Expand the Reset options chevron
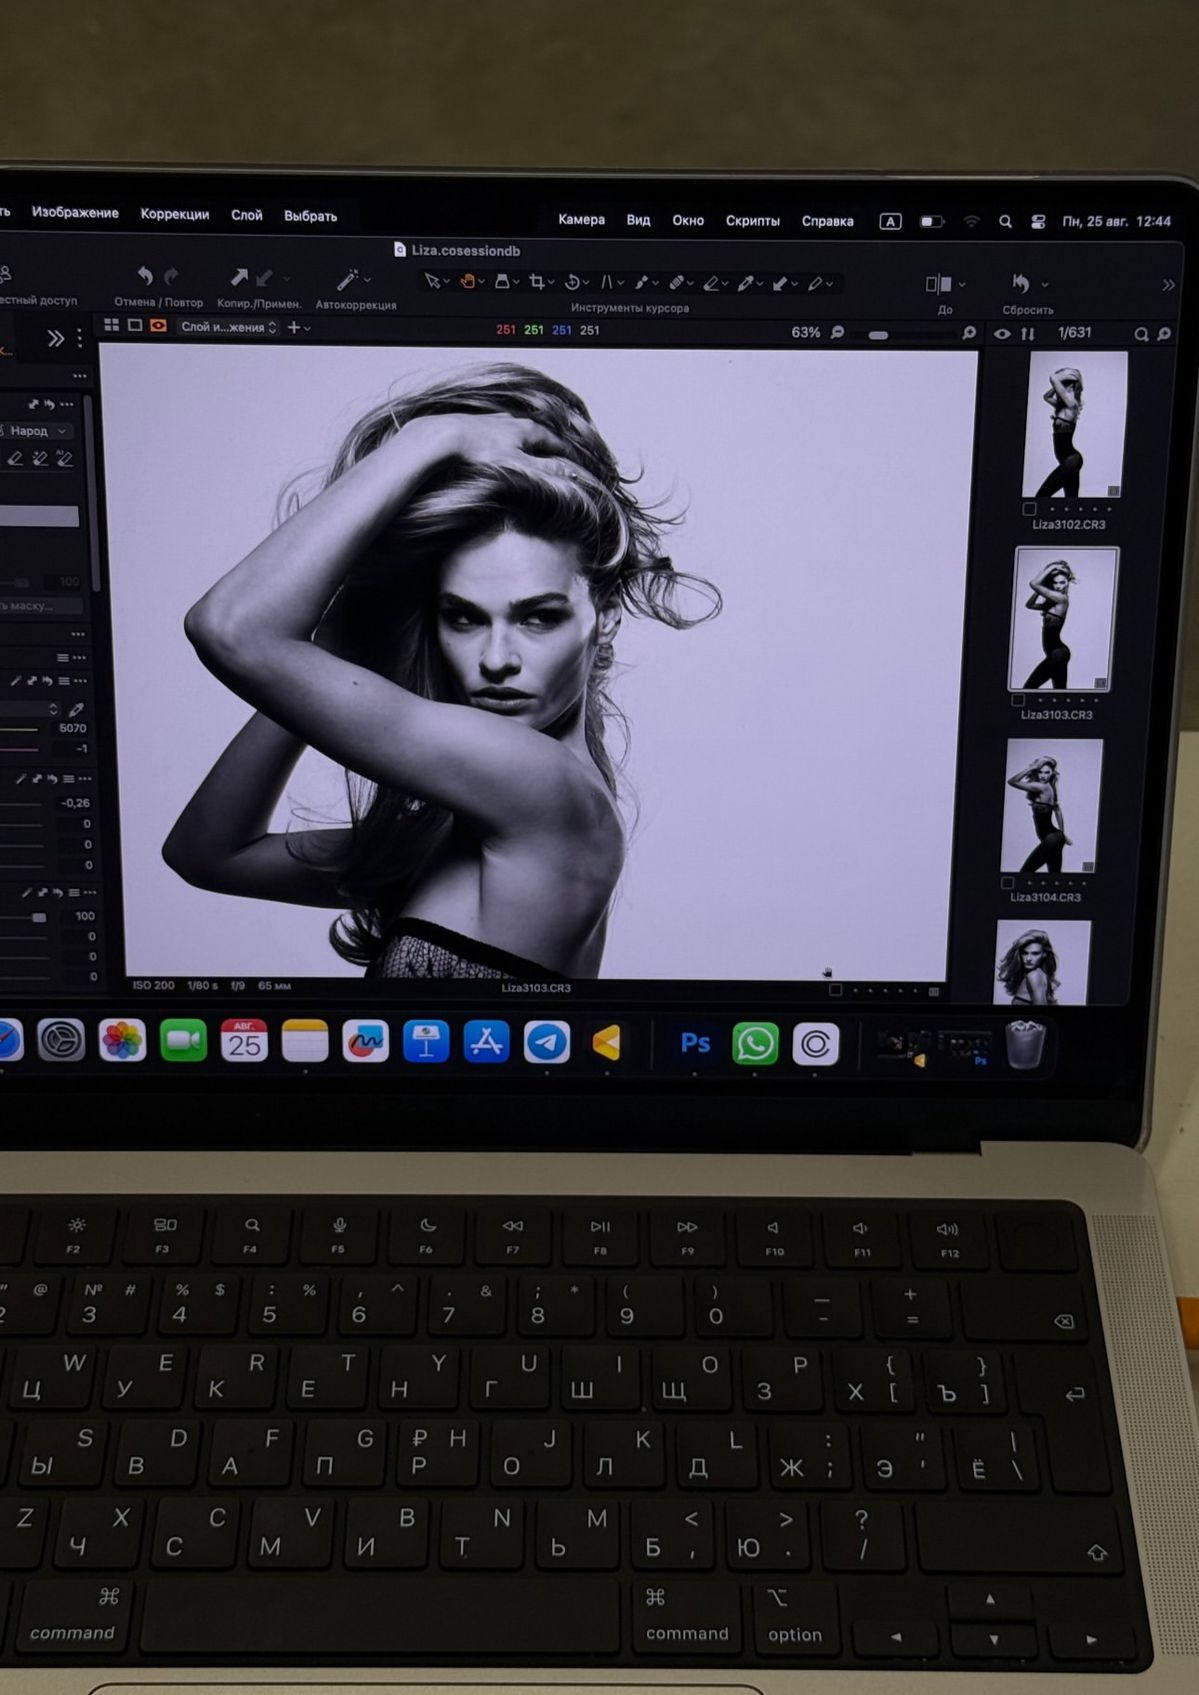Screen dimensions: 1199x1695 (x=1044, y=285)
